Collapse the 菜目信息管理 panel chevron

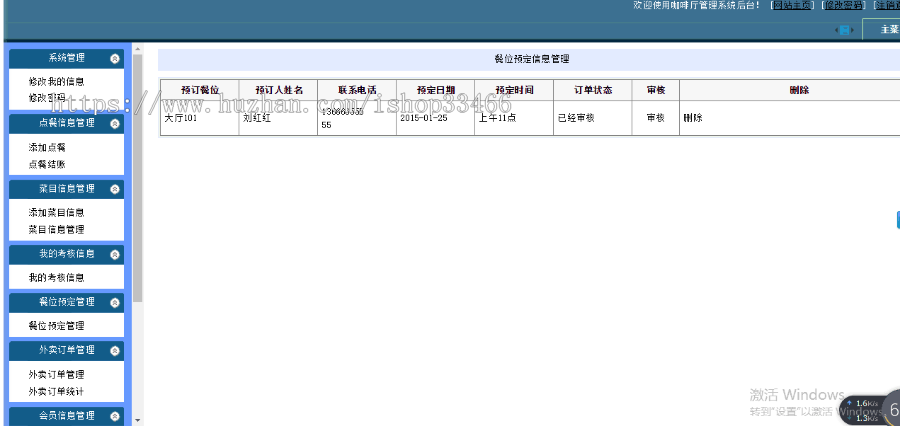point(115,189)
